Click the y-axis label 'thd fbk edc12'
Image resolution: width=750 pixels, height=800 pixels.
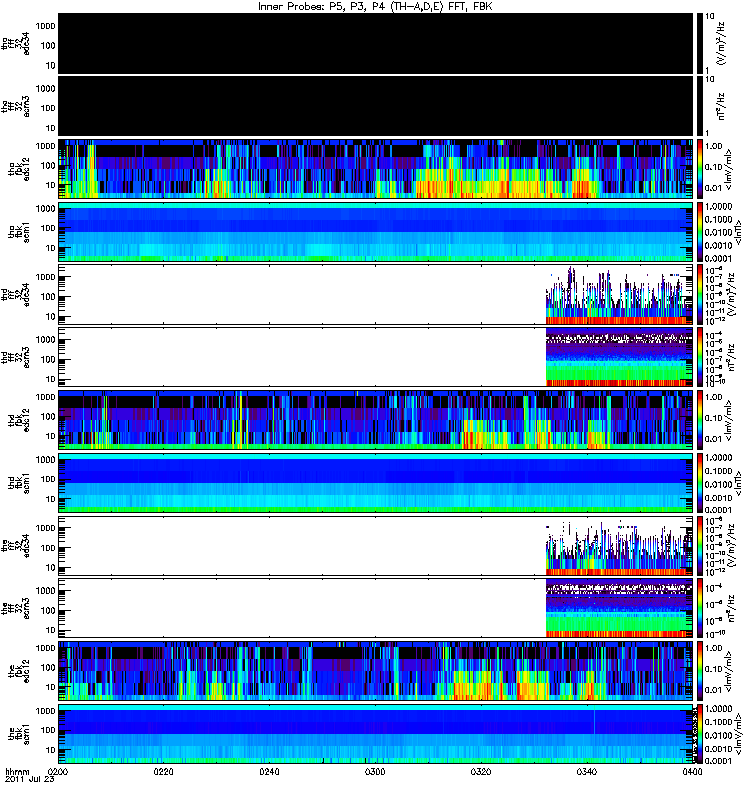pyautogui.click(x=19, y=420)
